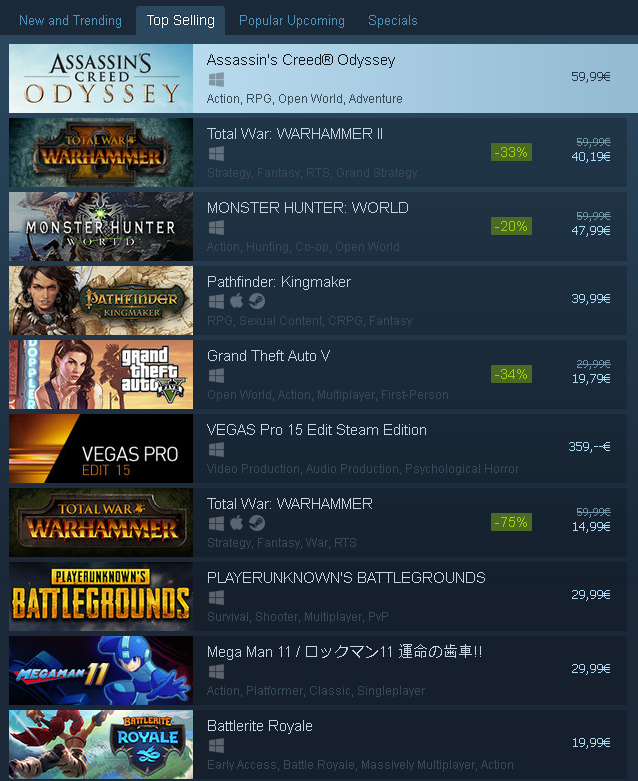The width and height of the screenshot is (638, 781).
Task: Select the Top Selling tab
Action: [180, 20]
